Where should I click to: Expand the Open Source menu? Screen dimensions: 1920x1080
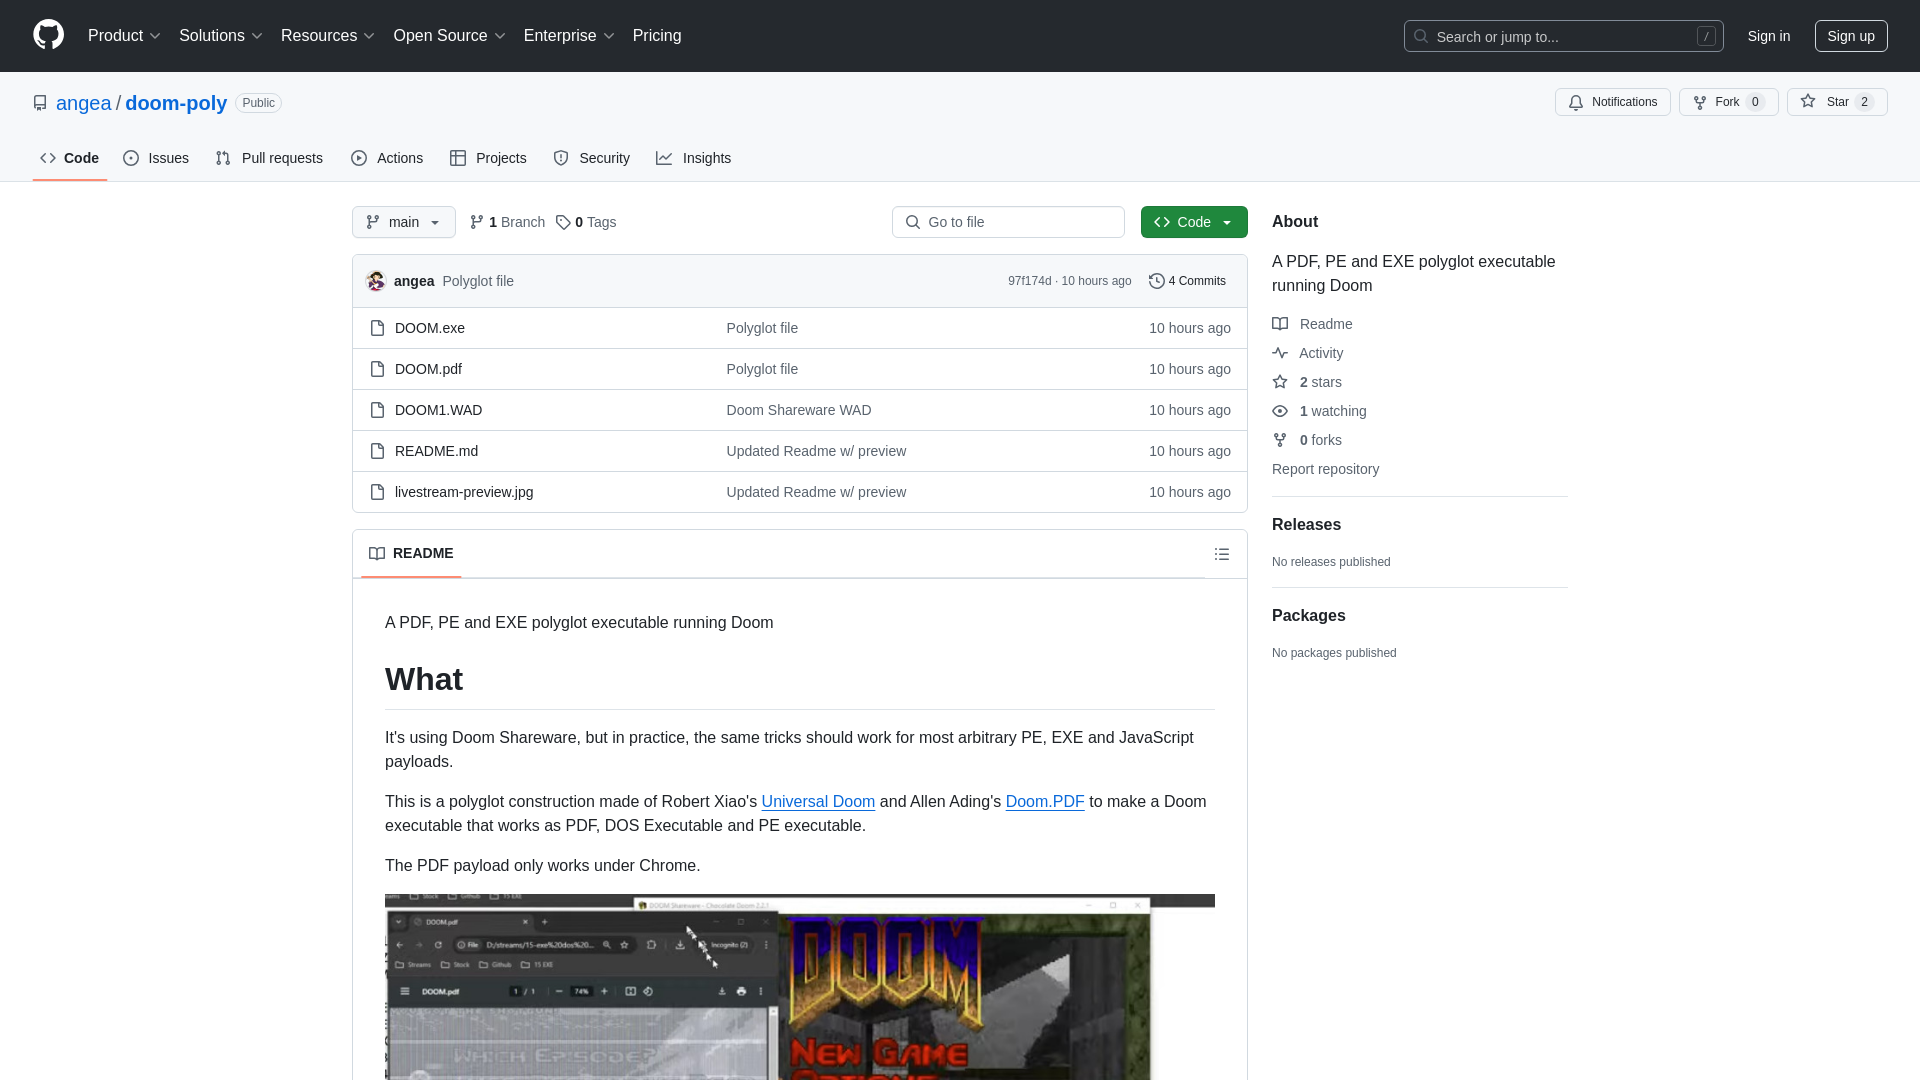click(x=450, y=36)
